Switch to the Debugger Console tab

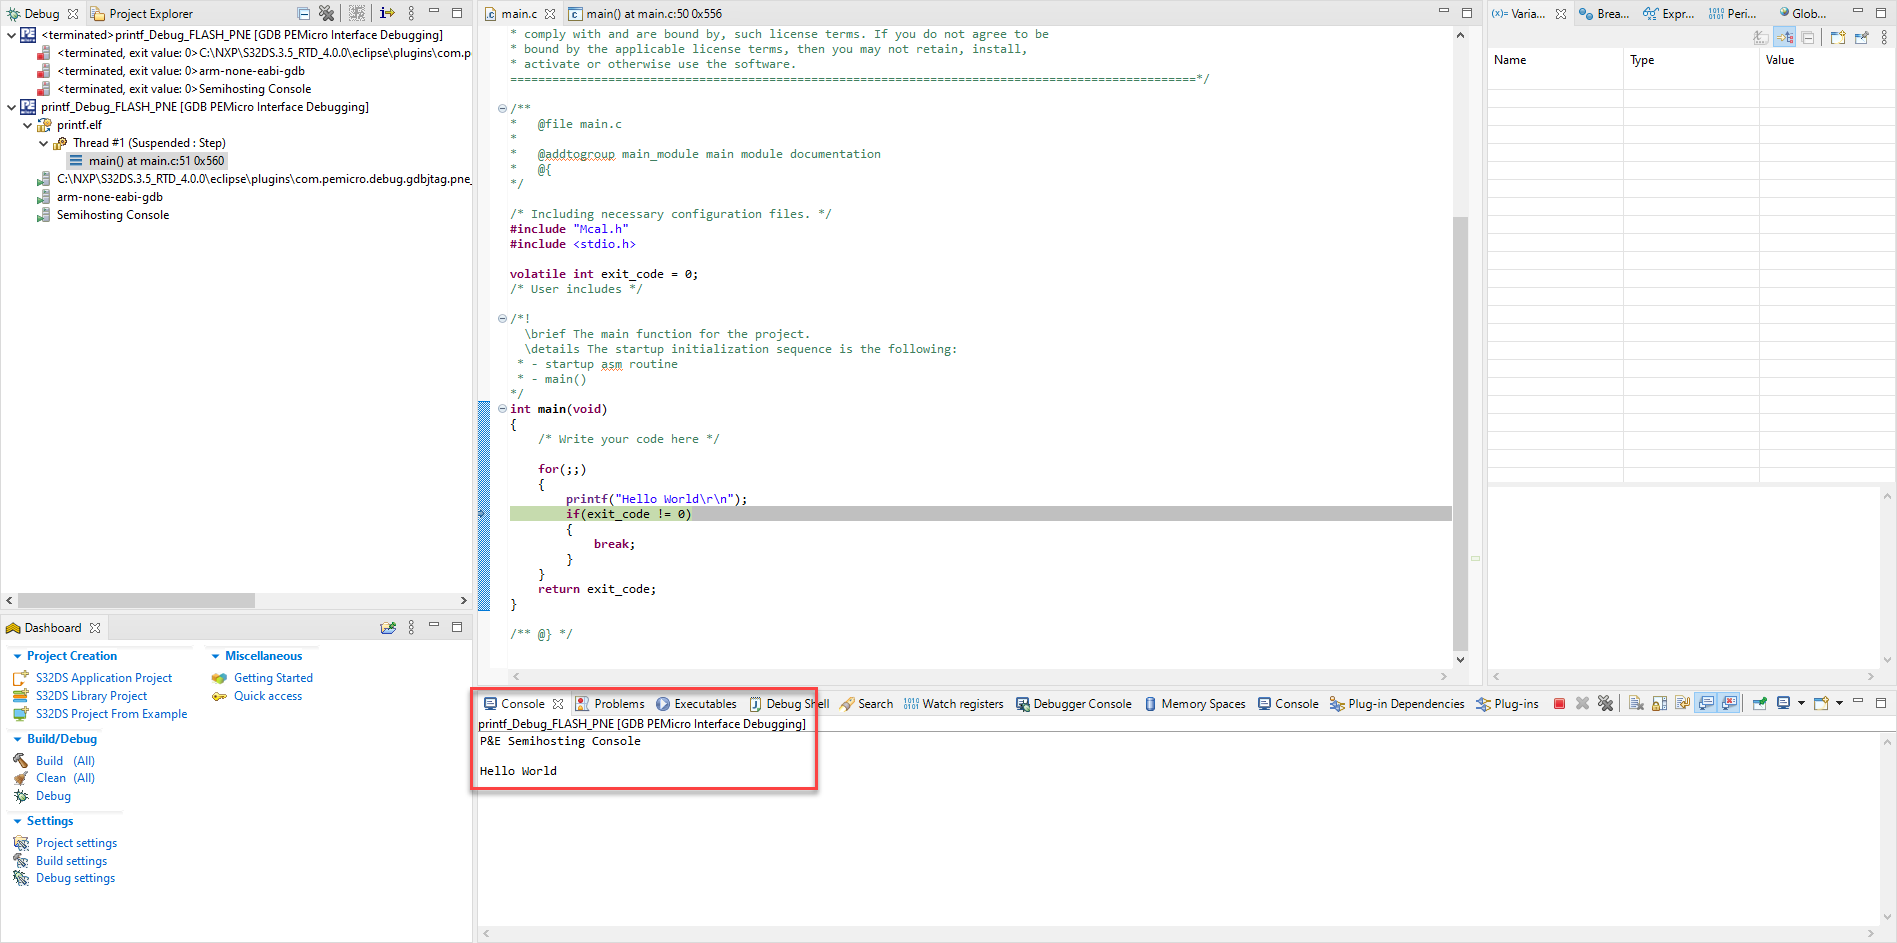[1073, 704]
